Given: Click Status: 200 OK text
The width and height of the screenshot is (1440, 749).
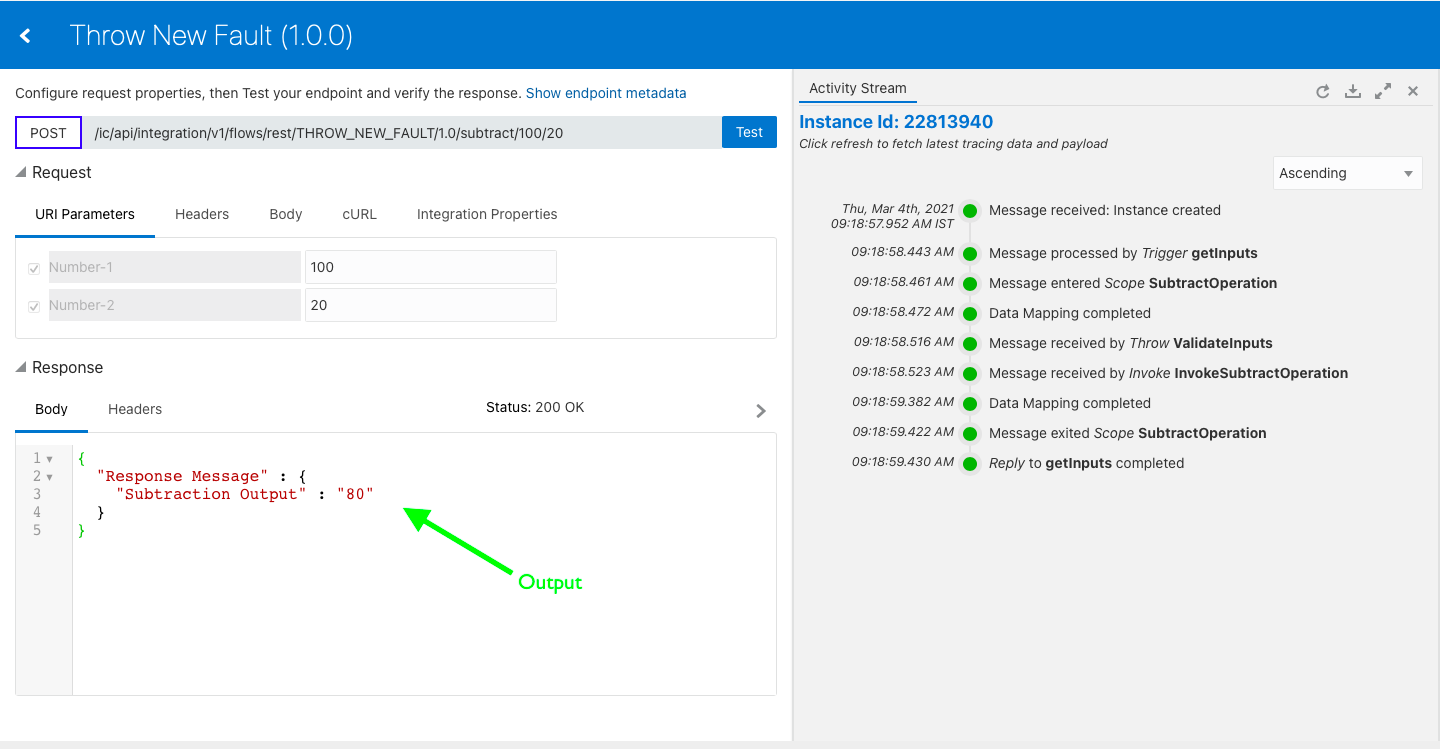Looking at the screenshot, I should (535, 407).
